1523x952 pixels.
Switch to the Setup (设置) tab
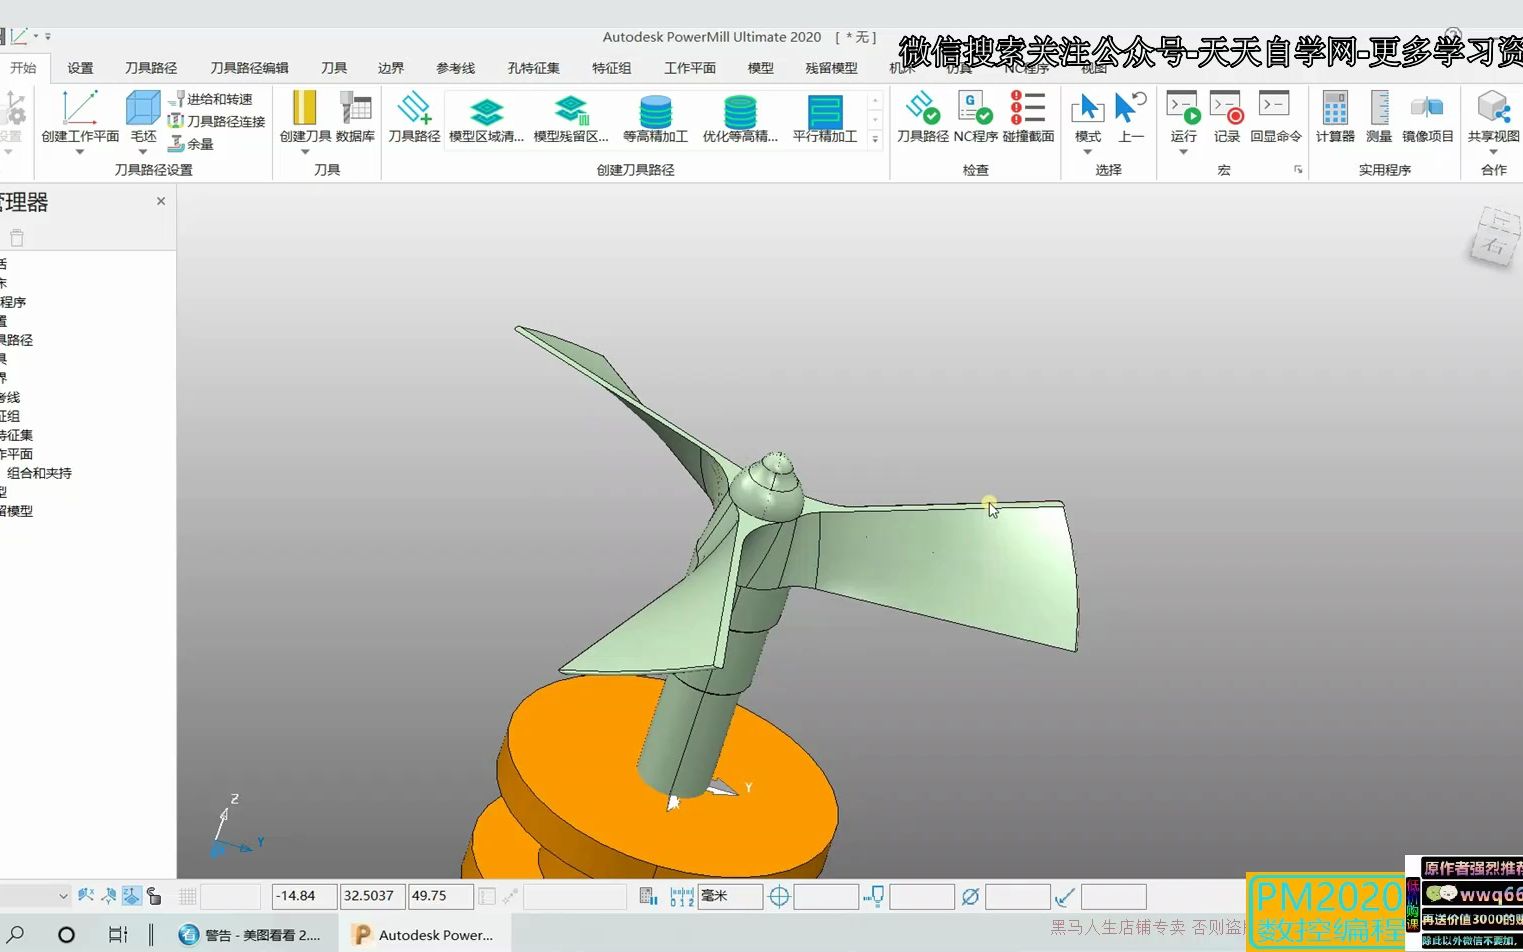pyautogui.click(x=80, y=68)
